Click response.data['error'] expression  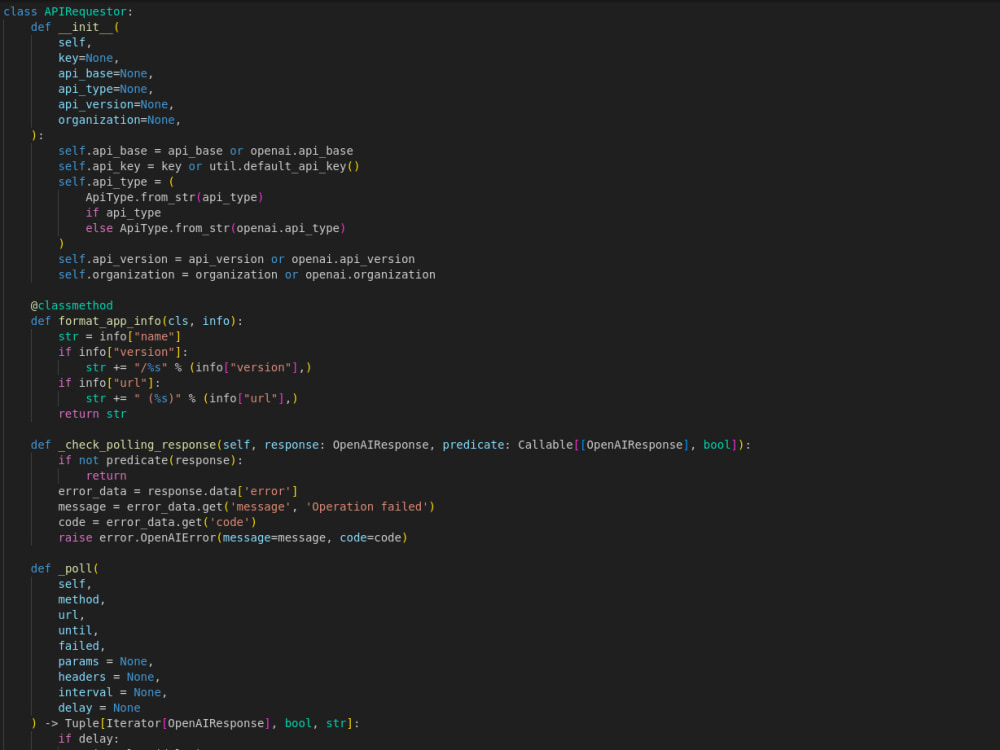tap(222, 491)
